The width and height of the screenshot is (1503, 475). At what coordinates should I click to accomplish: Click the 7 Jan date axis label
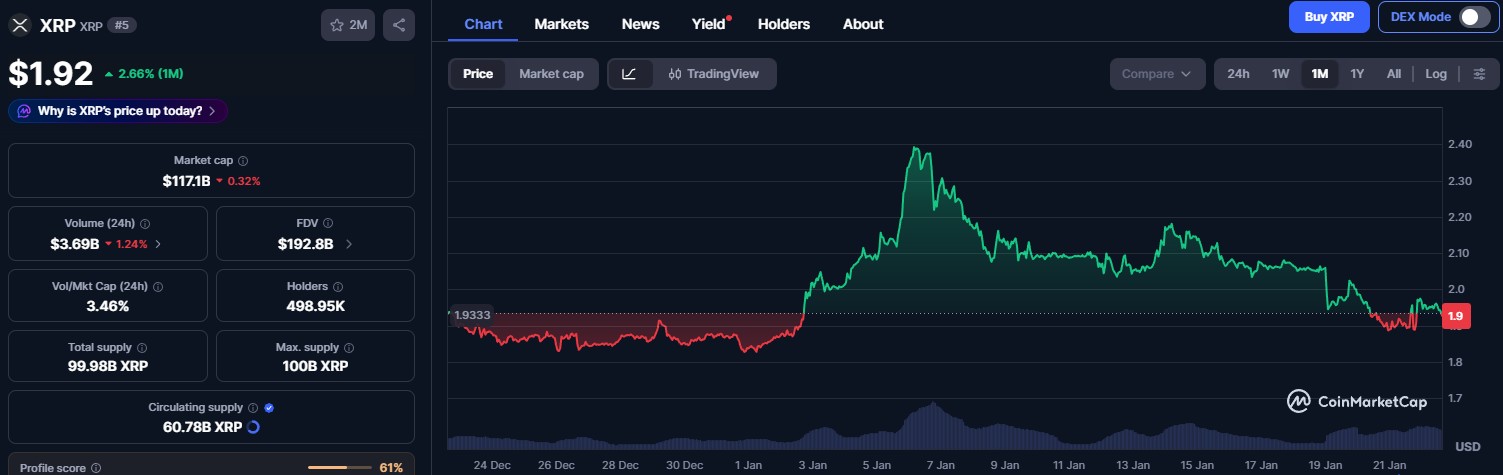click(x=941, y=465)
